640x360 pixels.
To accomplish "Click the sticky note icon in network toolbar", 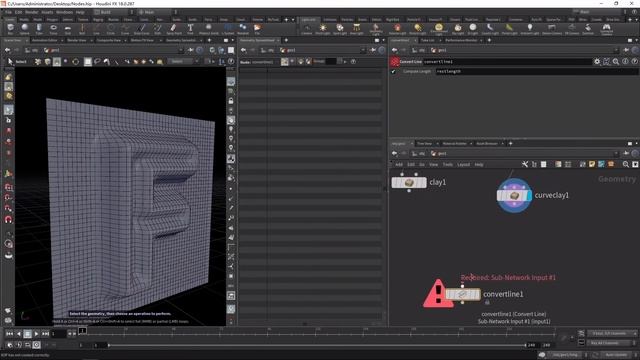I will tap(592, 164).
